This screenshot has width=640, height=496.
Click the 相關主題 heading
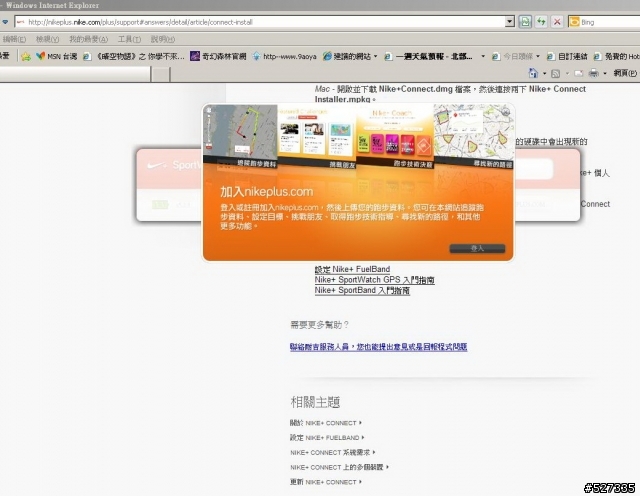coord(315,402)
